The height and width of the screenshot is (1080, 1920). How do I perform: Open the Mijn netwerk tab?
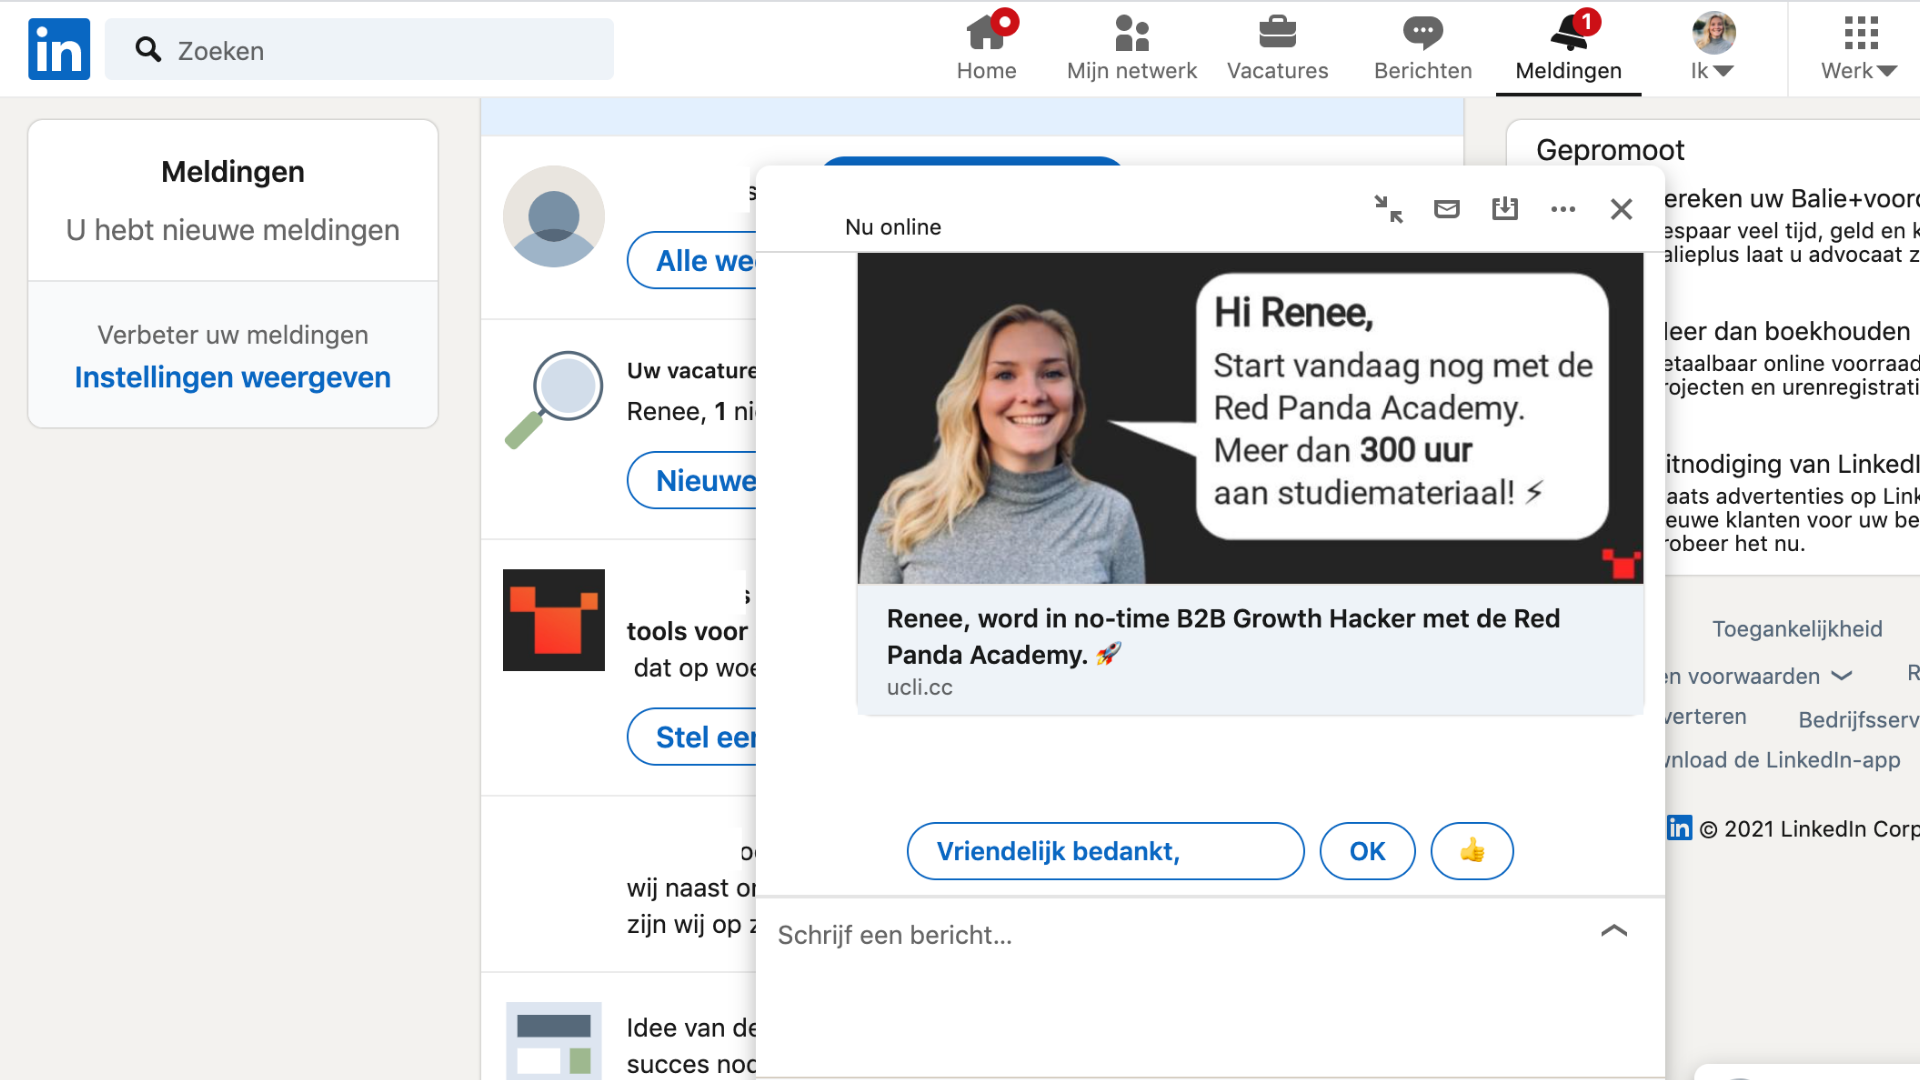point(1131,48)
